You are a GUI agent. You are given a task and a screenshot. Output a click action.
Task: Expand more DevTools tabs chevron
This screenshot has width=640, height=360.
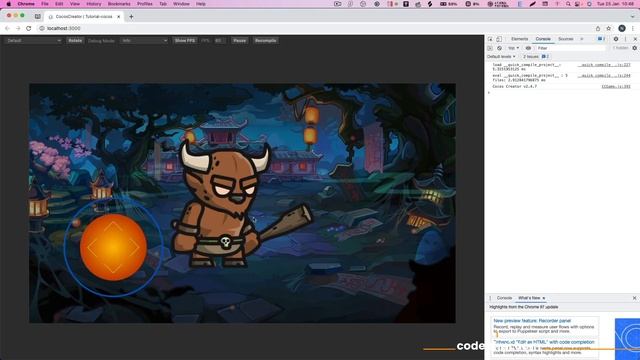[582, 39]
